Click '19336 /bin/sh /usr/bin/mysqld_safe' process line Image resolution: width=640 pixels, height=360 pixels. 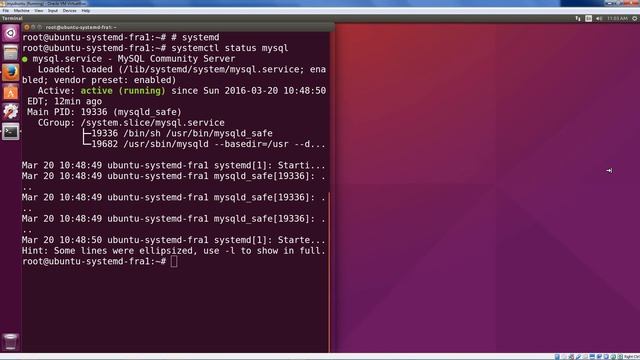pyautogui.click(x=182, y=133)
